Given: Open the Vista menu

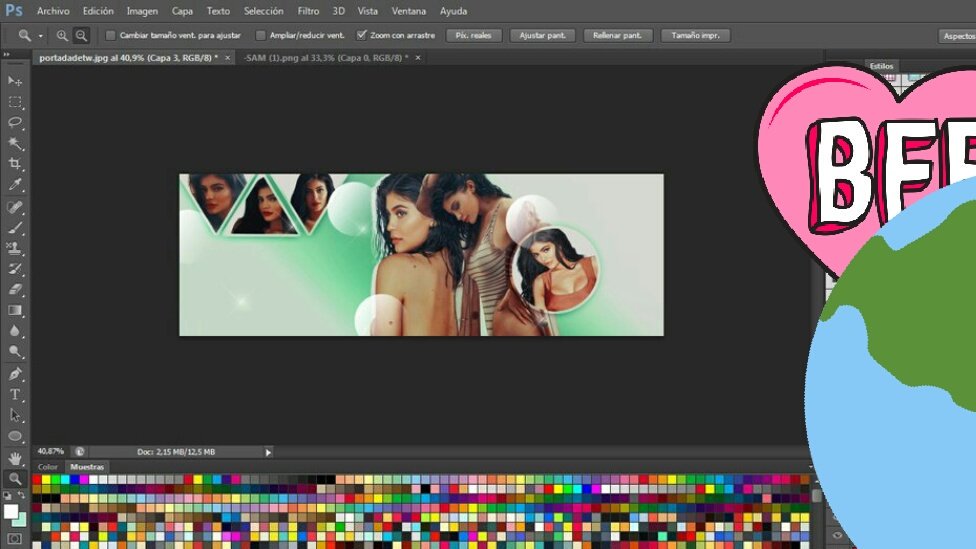Looking at the screenshot, I should 367,11.
